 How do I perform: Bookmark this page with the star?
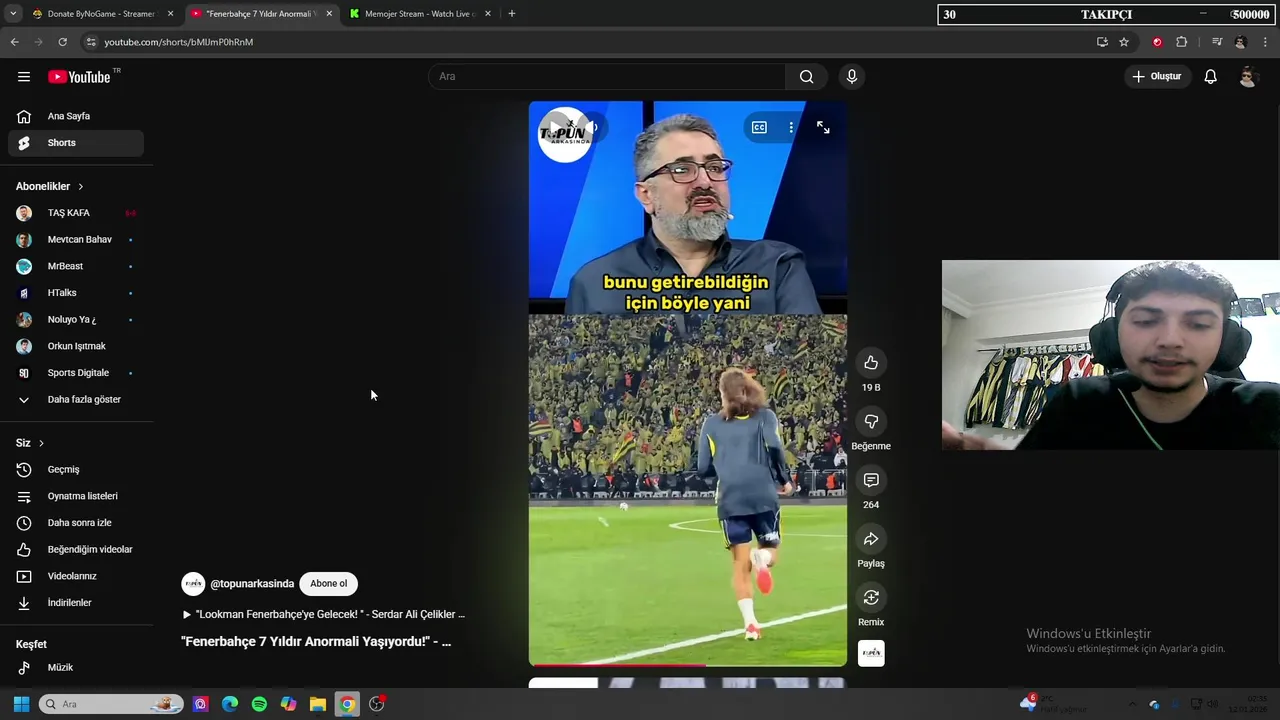(1124, 42)
